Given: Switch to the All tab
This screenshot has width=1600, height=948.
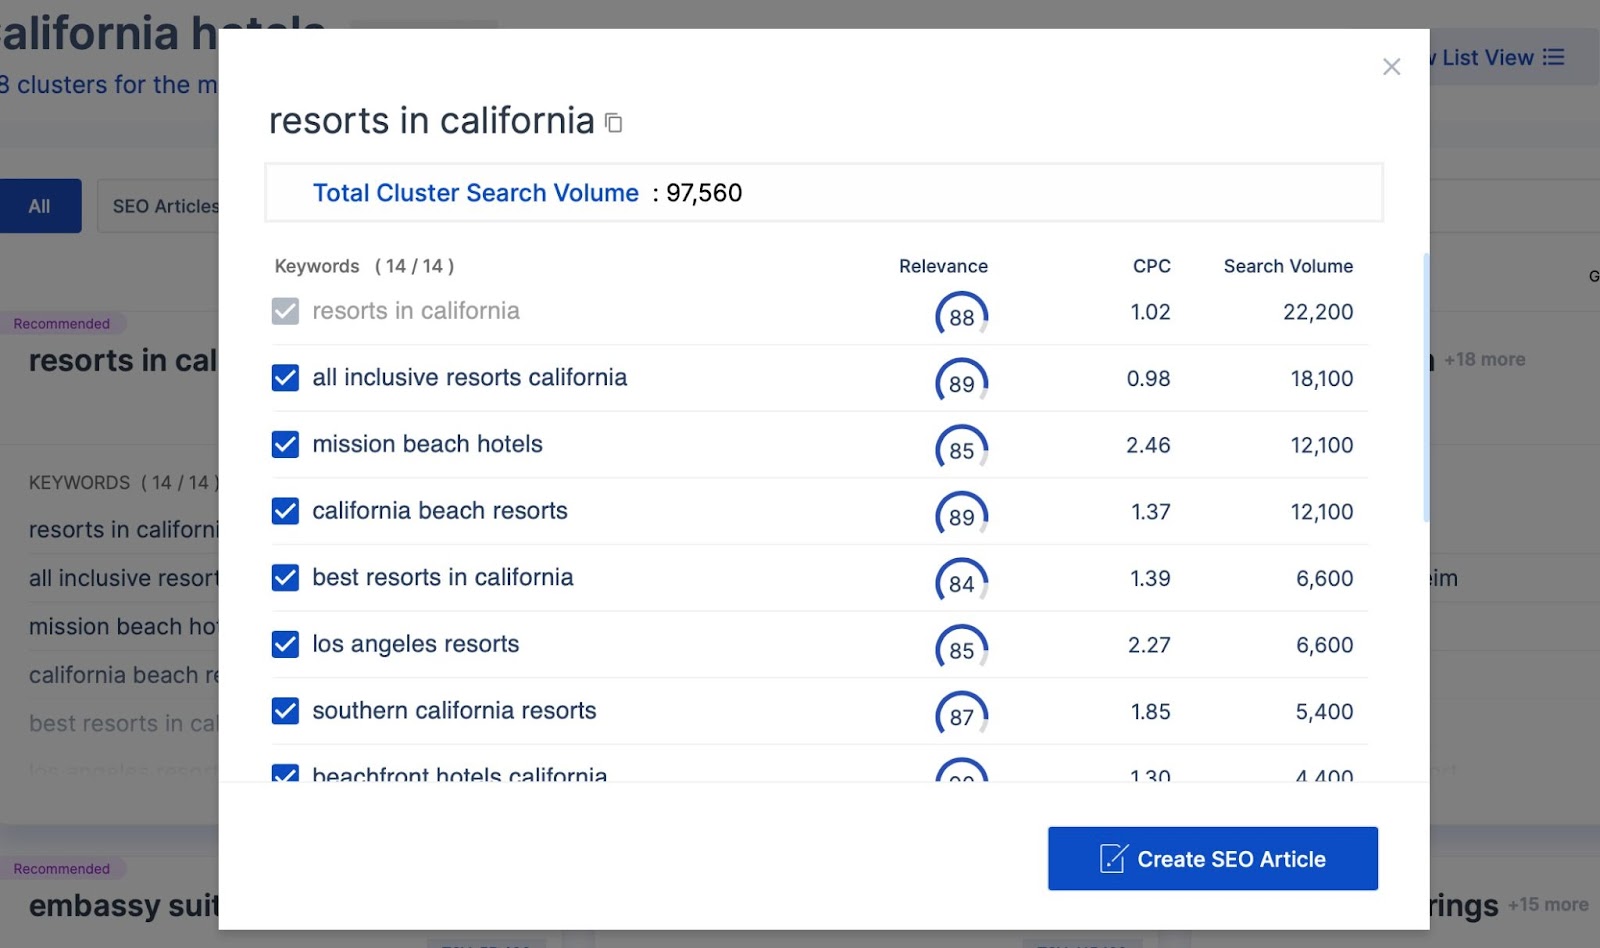Looking at the screenshot, I should 40,206.
